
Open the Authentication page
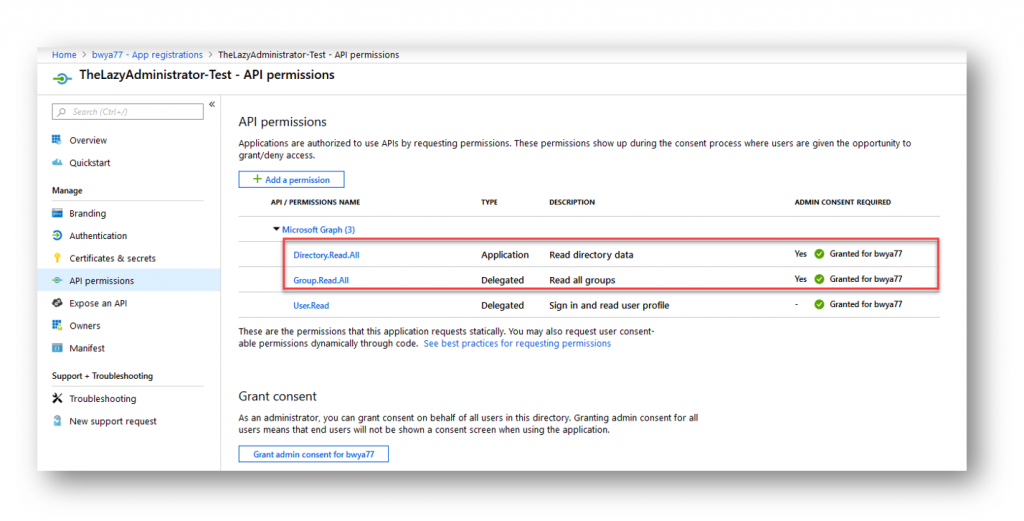point(98,236)
